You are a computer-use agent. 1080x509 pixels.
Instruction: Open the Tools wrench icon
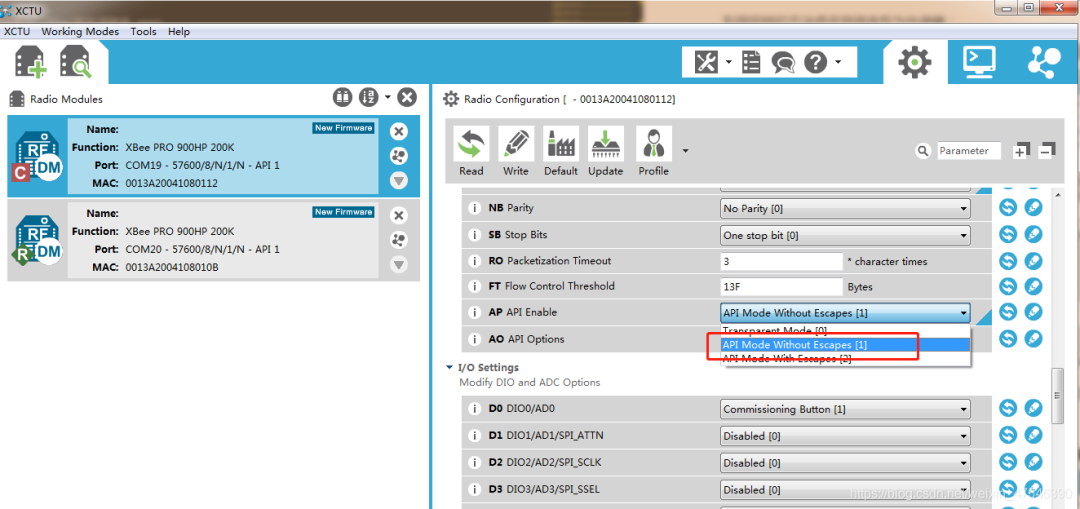coord(706,63)
